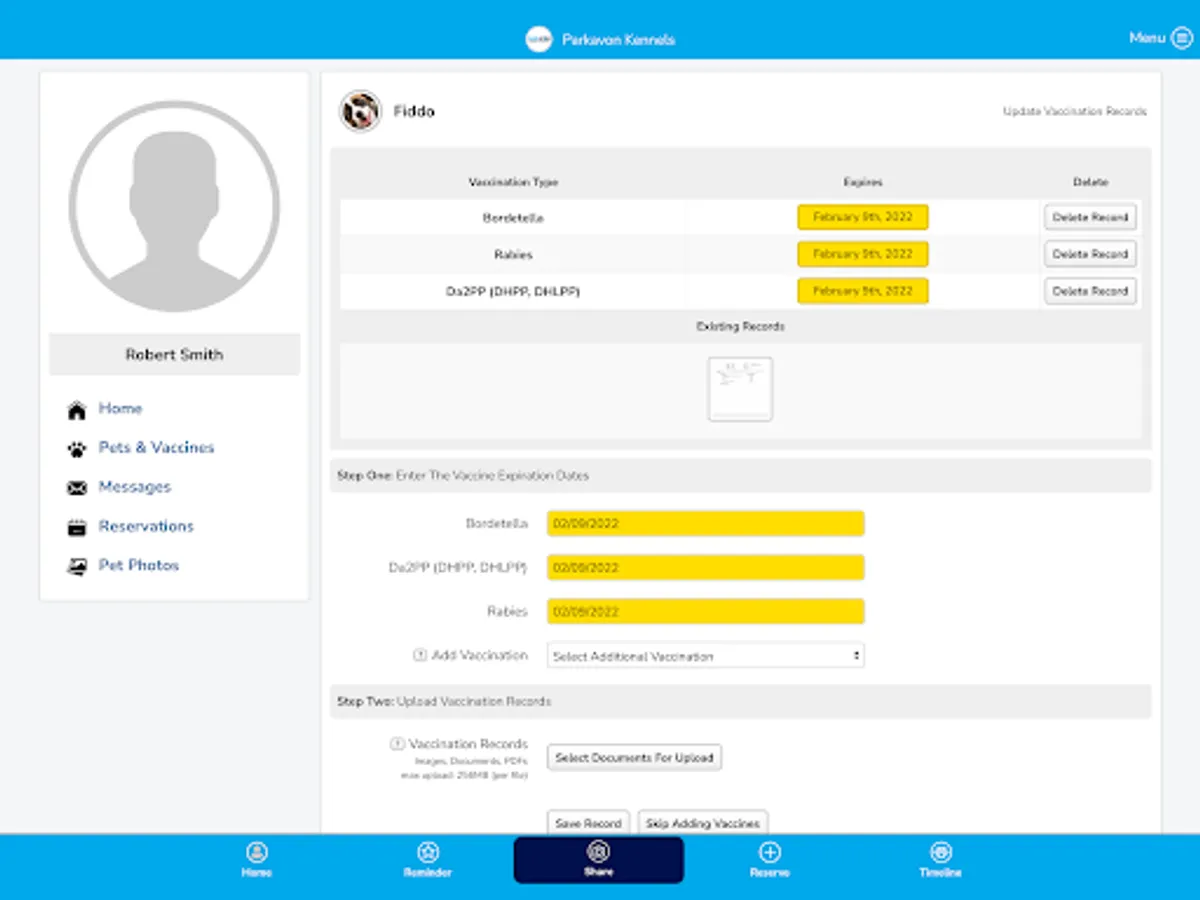Click Skip Adding Vaccines button
This screenshot has height=900, width=1200.
(x=702, y=823)
